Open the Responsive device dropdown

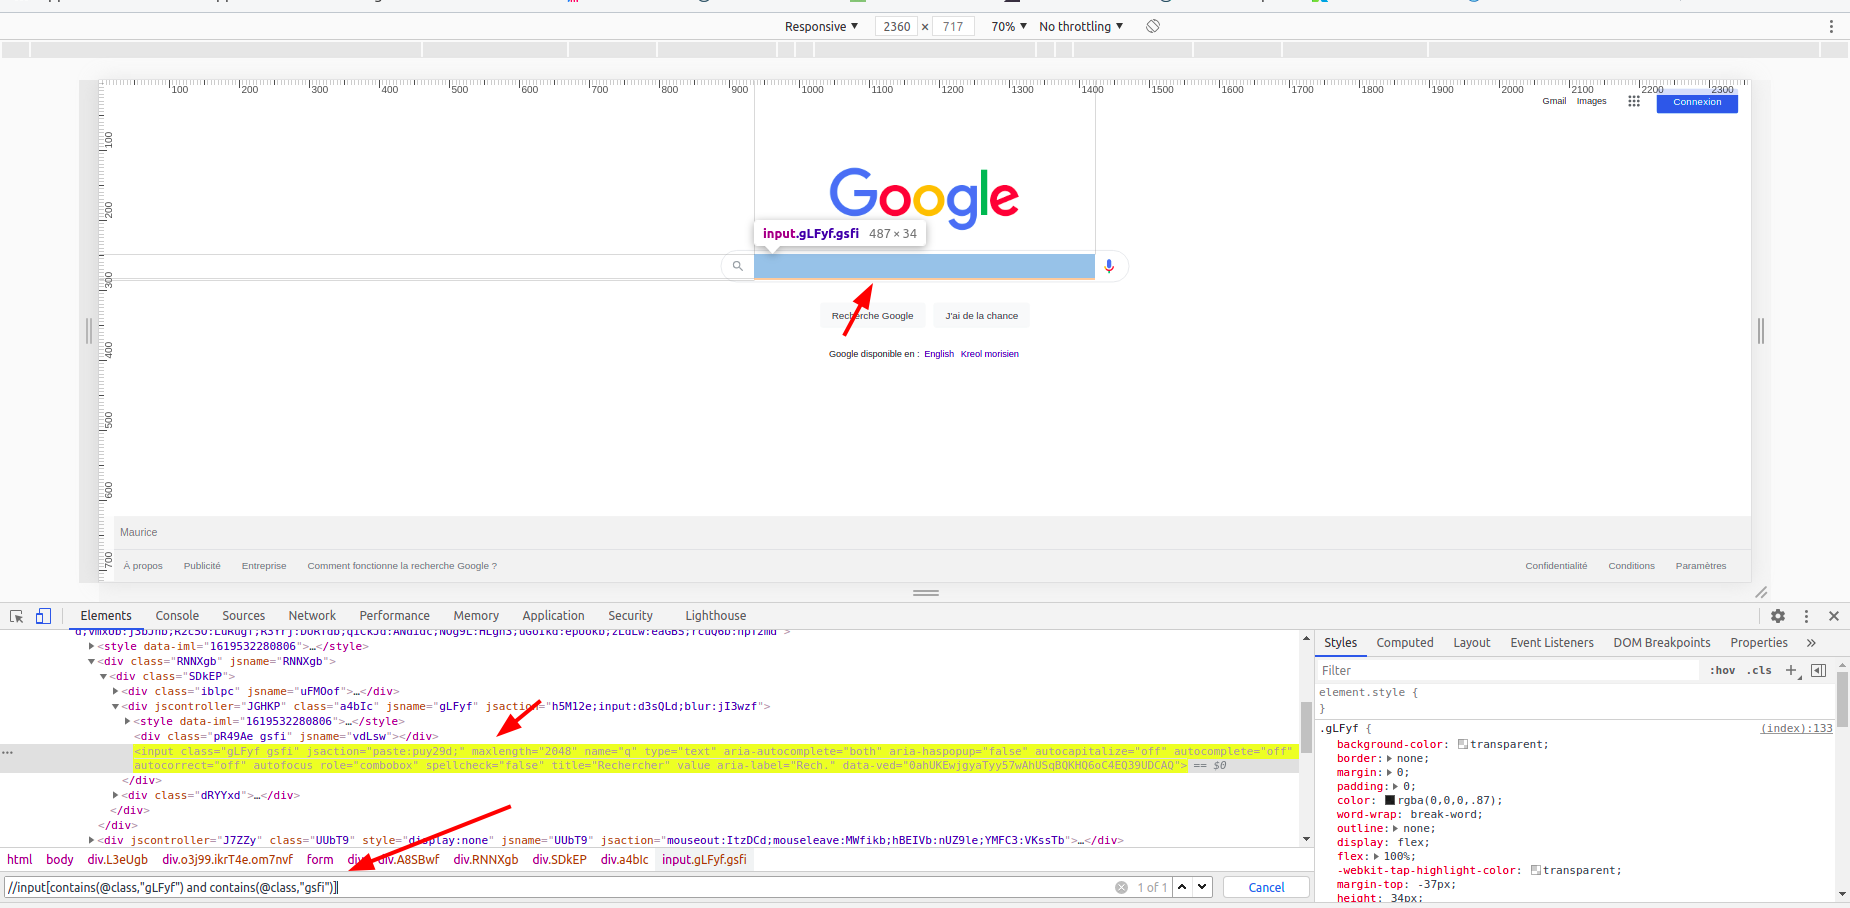[x=821, y=27]
